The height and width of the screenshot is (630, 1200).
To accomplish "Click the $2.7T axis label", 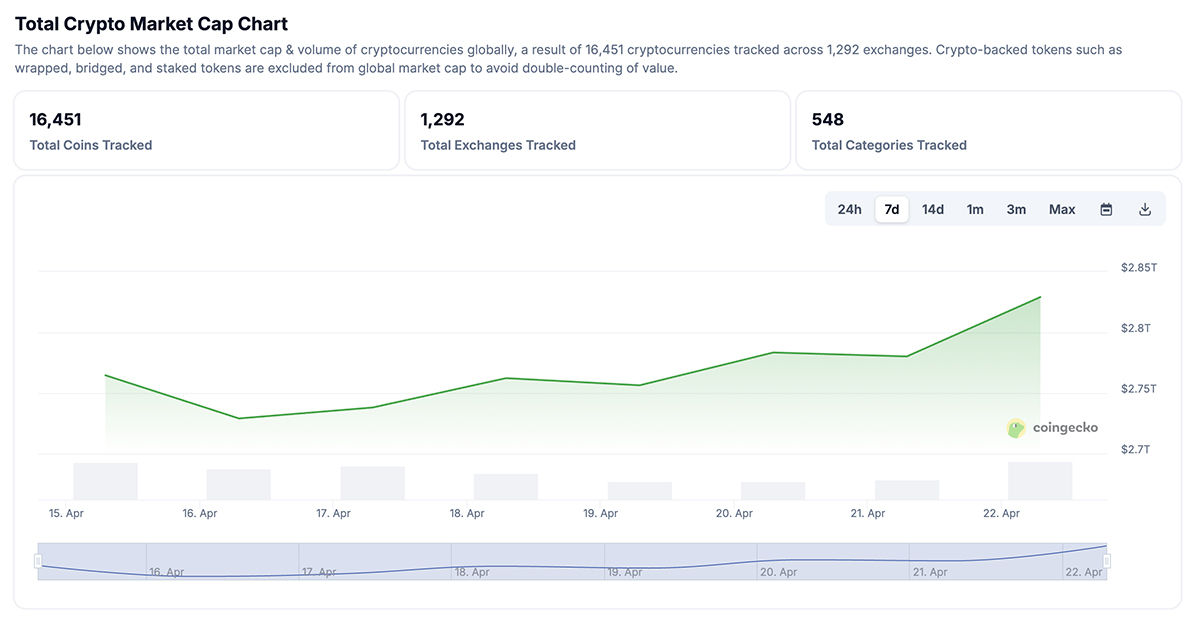I will pos(1136,449).
